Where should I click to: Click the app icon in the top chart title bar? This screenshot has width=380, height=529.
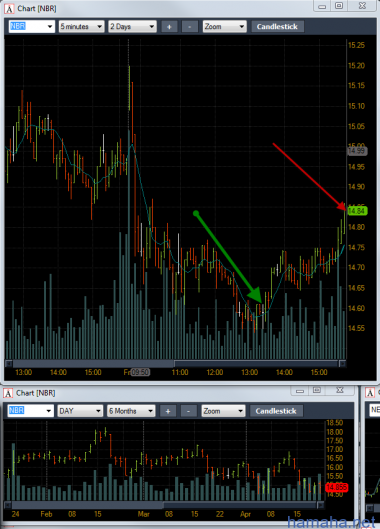9,9
